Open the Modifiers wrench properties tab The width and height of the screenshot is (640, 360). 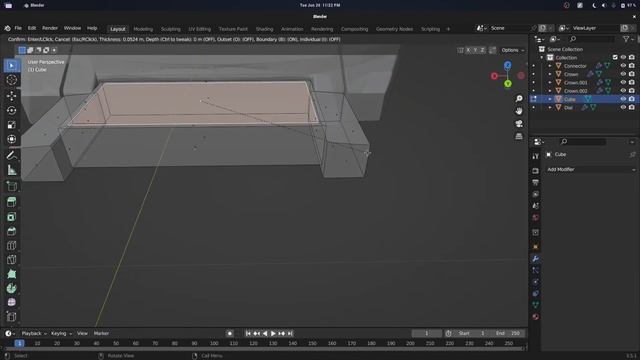[x=536, y=259]
